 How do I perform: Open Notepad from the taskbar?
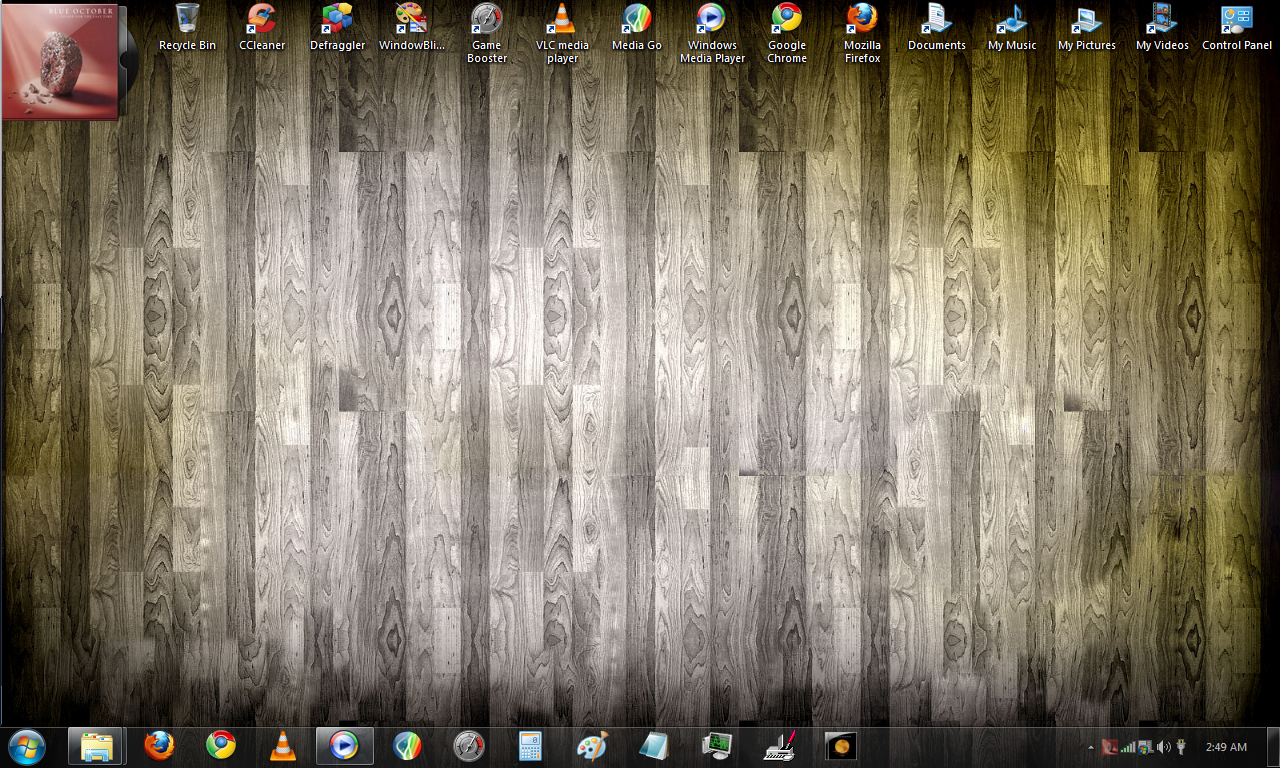pyautogui.click(x=655, y=746)
